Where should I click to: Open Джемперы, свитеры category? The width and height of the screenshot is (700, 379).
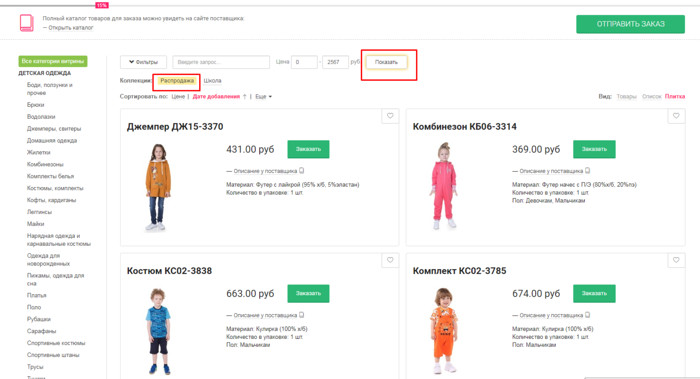pos(54,129)
